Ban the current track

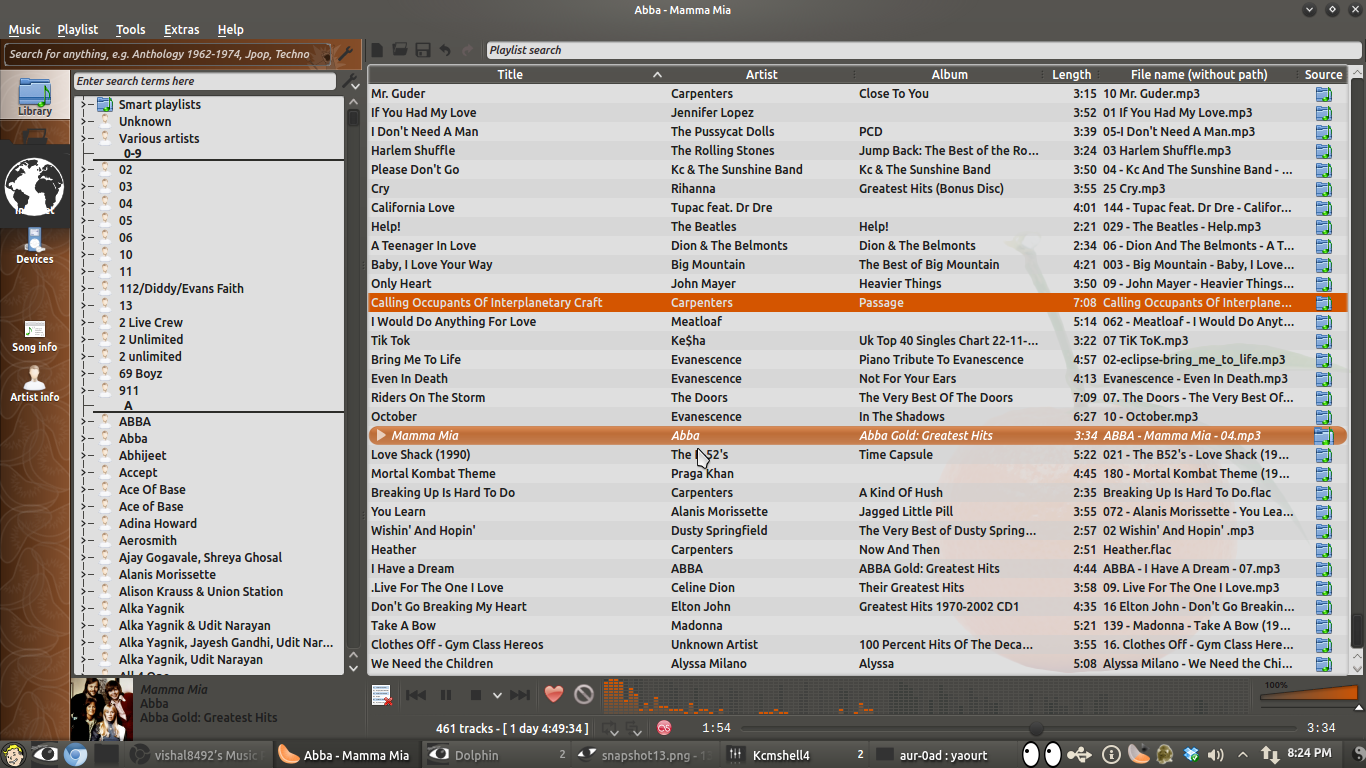pos(584,694)
